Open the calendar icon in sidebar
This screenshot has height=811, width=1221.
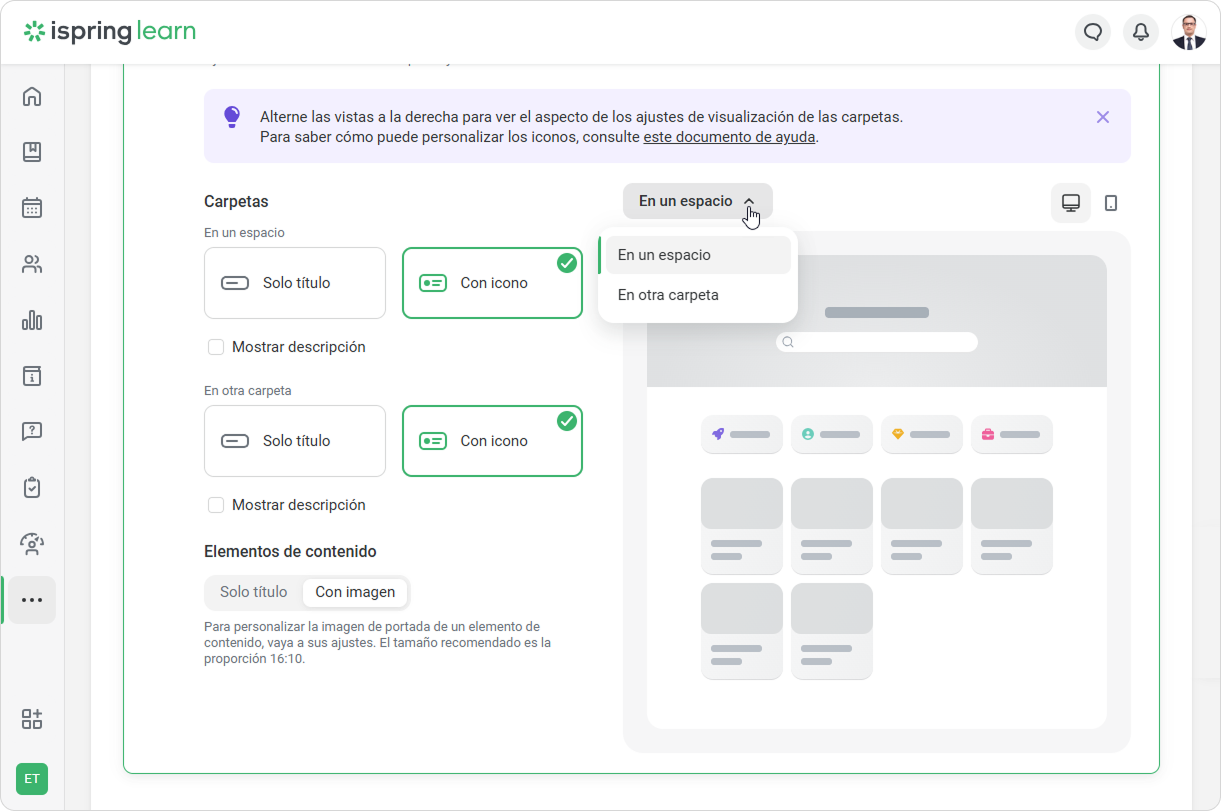[32, 208]
